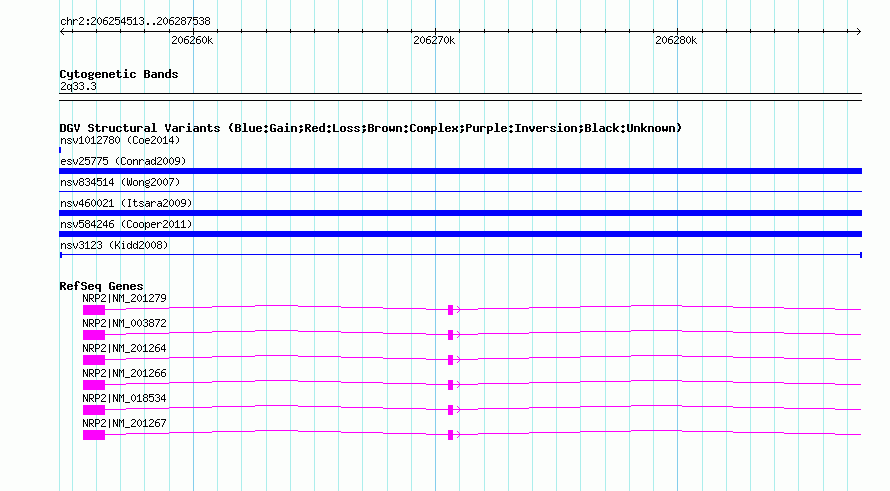Click the small blue nsv1012780 variant mark
890x491 pixels.
pyautogui.click(x=60, y=150)
